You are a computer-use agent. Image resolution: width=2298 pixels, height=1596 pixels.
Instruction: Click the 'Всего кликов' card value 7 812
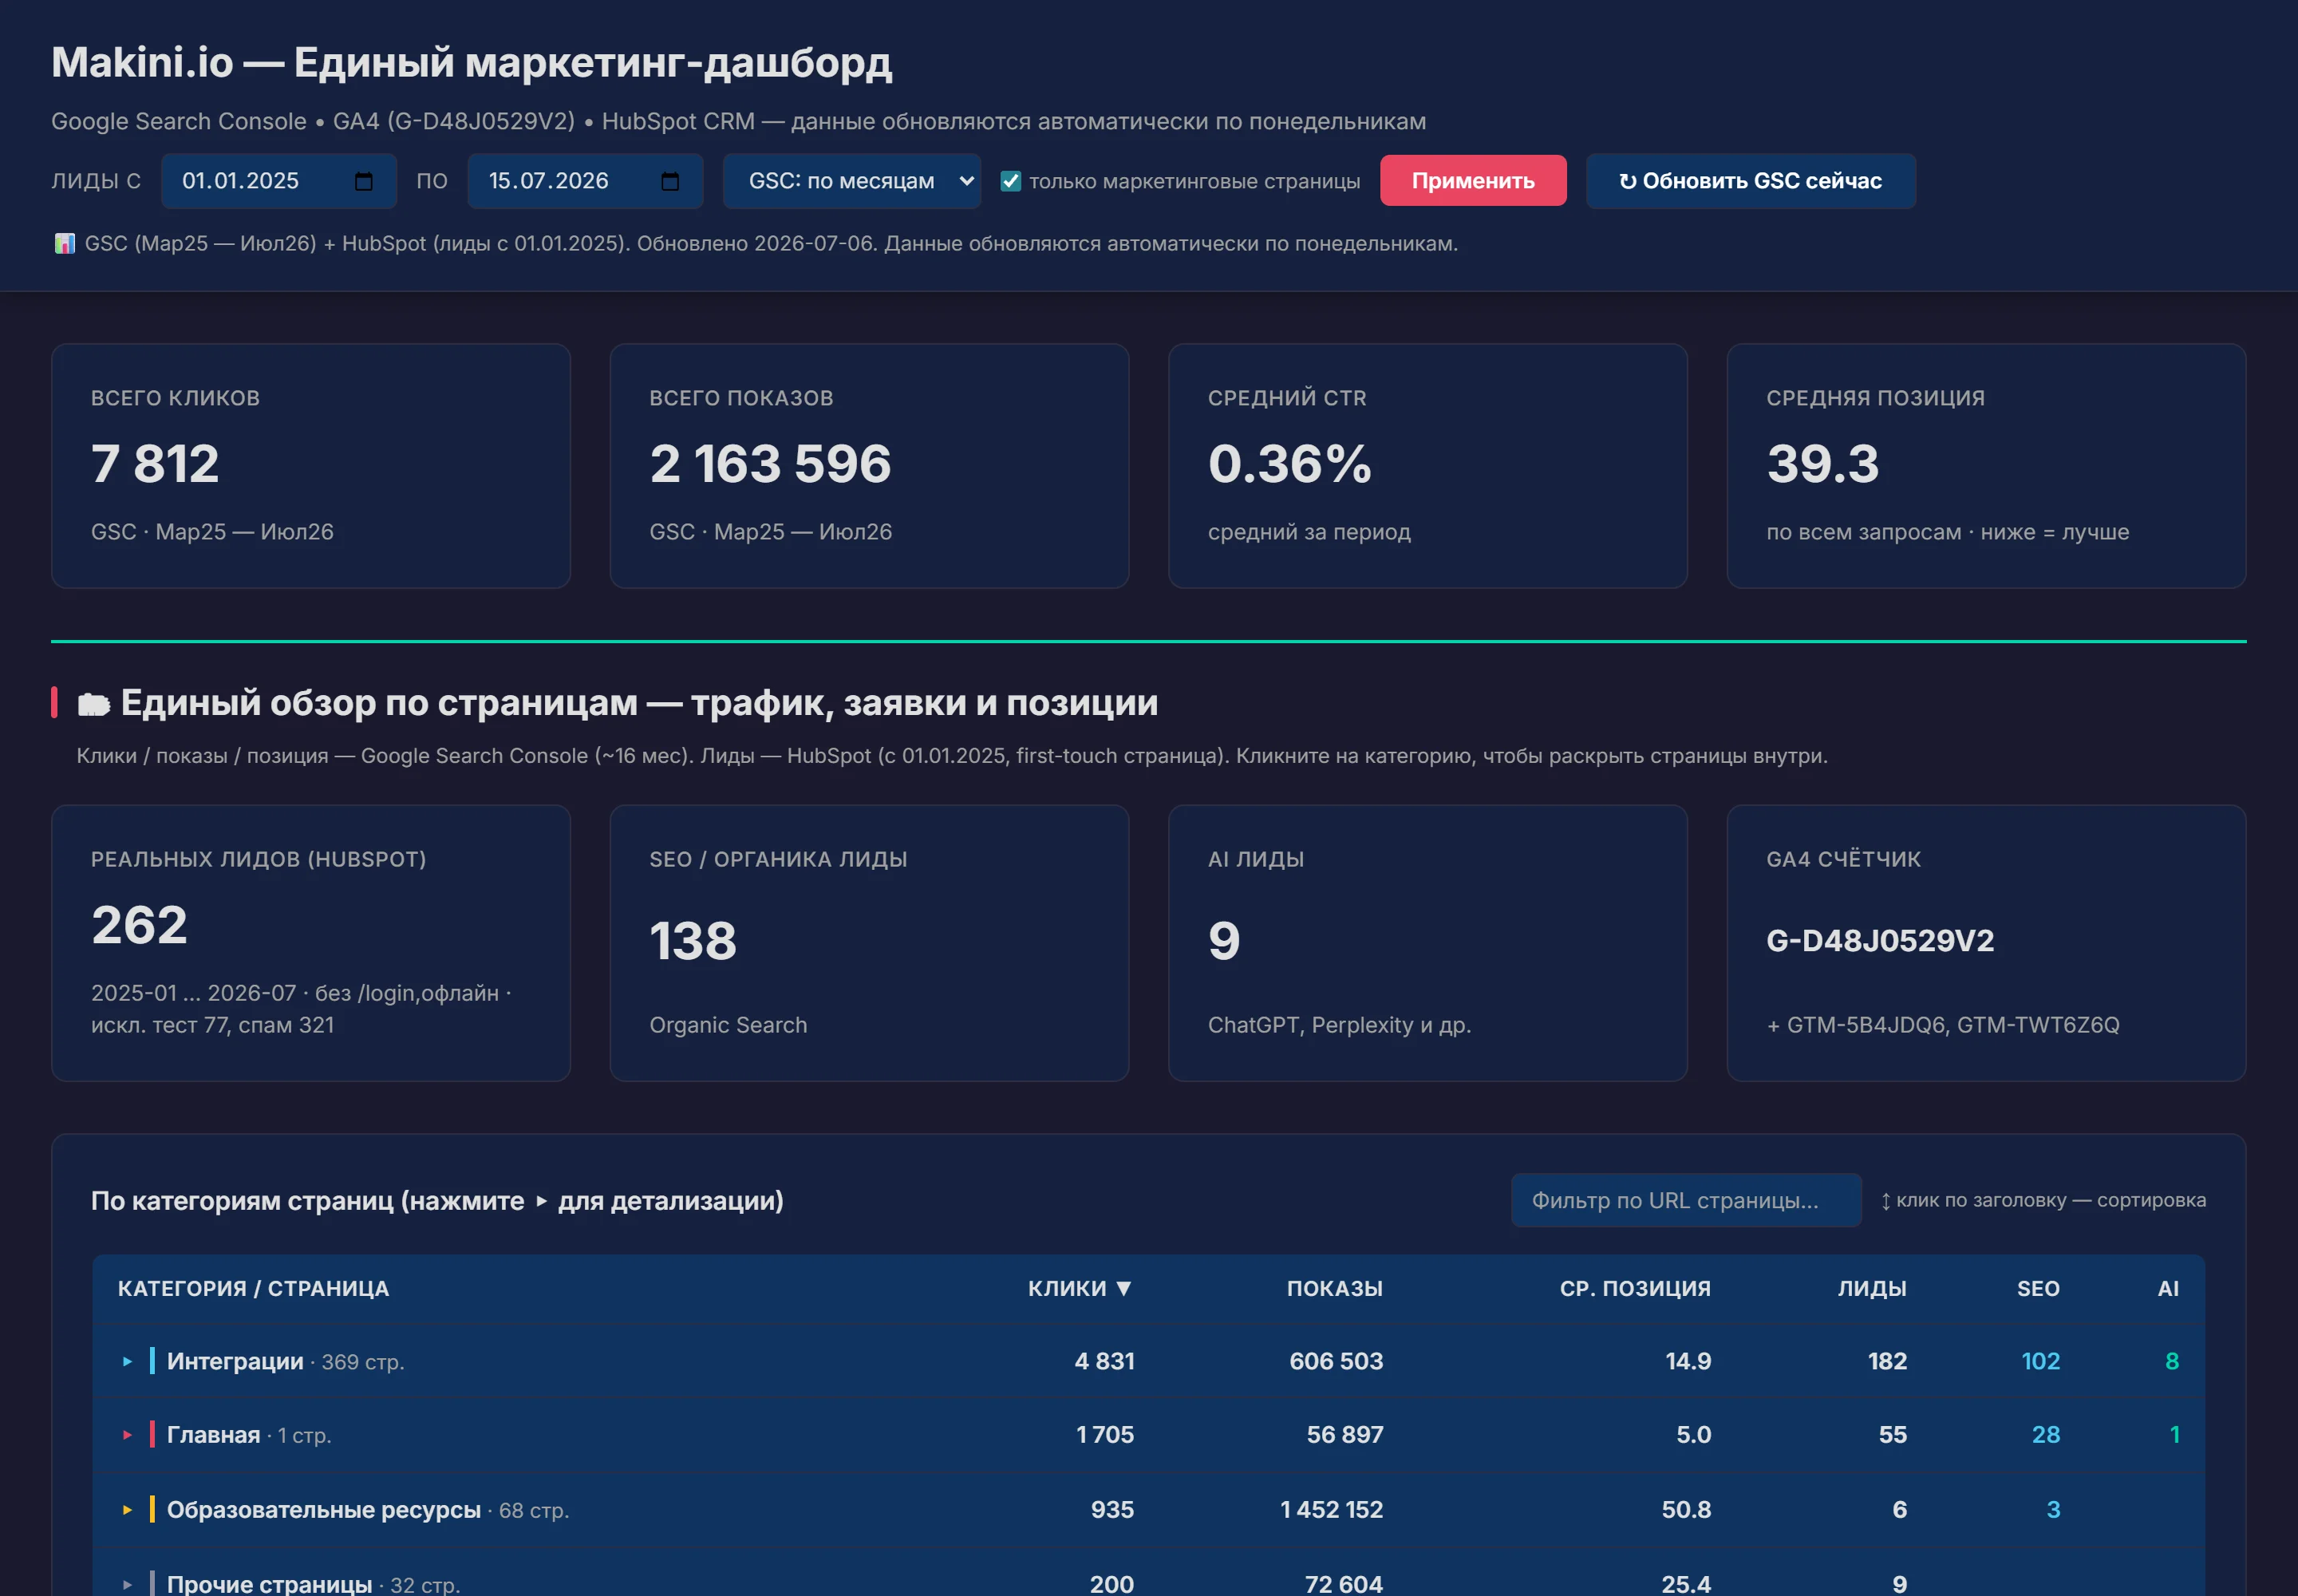(155, 464)
